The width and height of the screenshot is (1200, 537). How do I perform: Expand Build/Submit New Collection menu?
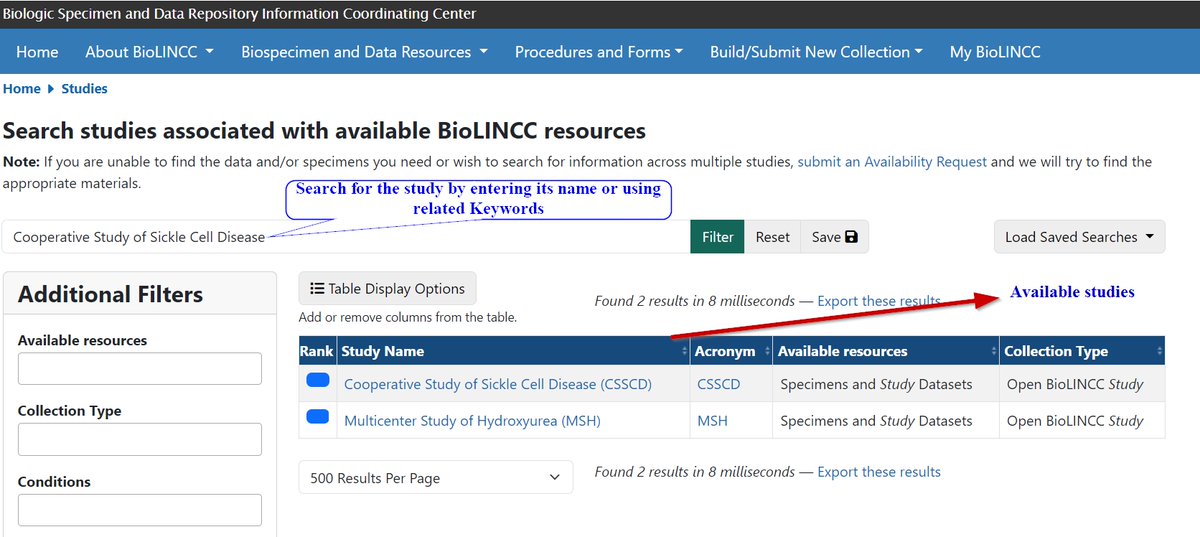click(816, 52)
